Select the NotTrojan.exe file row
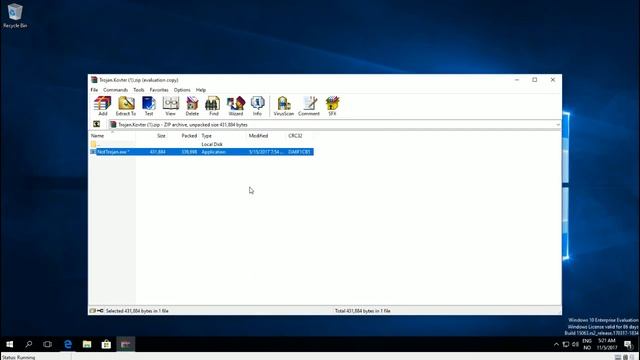640x360 pixels. [202, 152]
